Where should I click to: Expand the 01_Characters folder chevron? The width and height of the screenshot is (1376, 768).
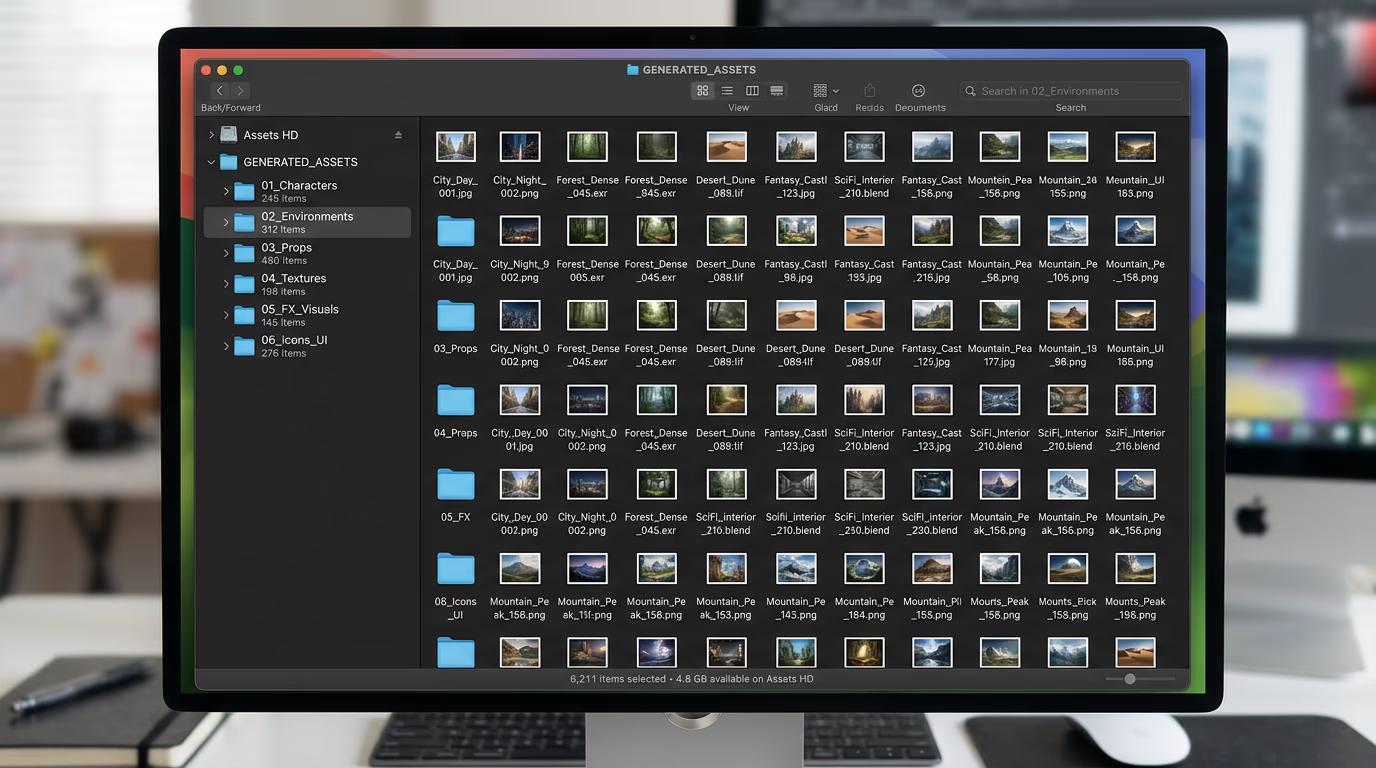[x=226, y=191]
